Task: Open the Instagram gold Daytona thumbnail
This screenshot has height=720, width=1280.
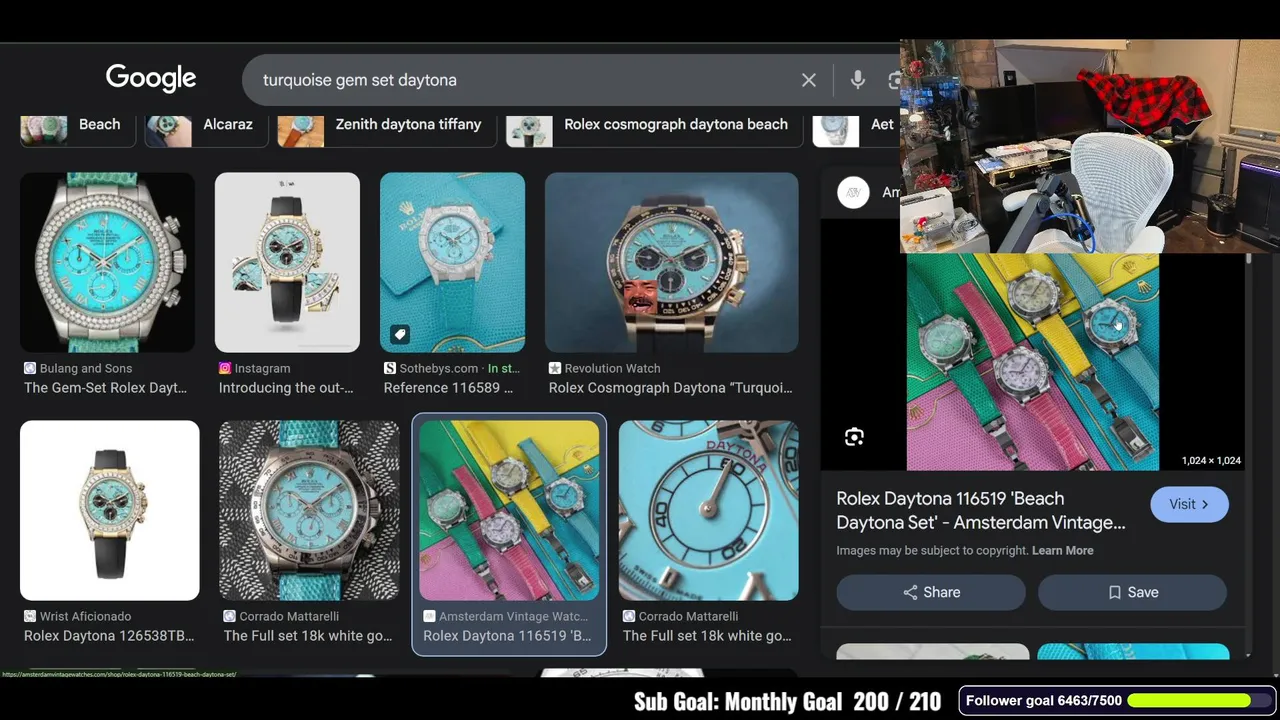Action: tap(287, 262)
